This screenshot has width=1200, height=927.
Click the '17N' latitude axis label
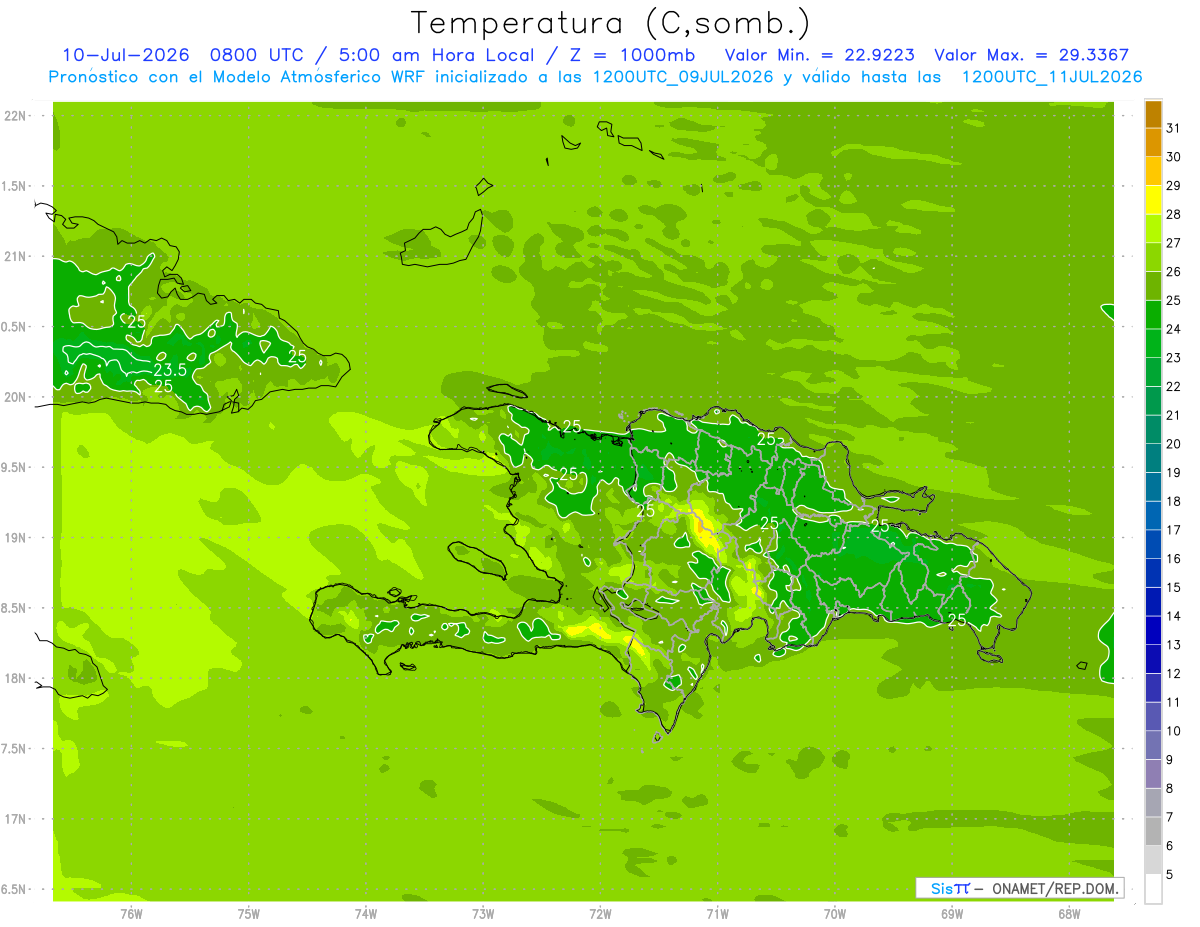click(15, 819)
